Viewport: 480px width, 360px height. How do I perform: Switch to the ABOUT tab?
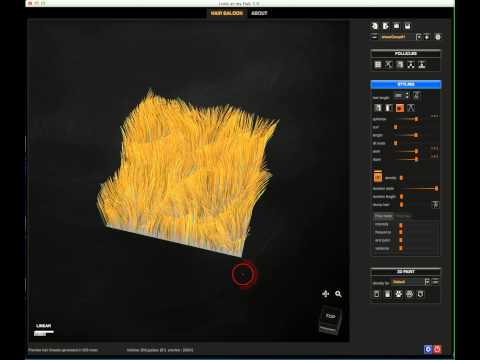coord(259,13)
